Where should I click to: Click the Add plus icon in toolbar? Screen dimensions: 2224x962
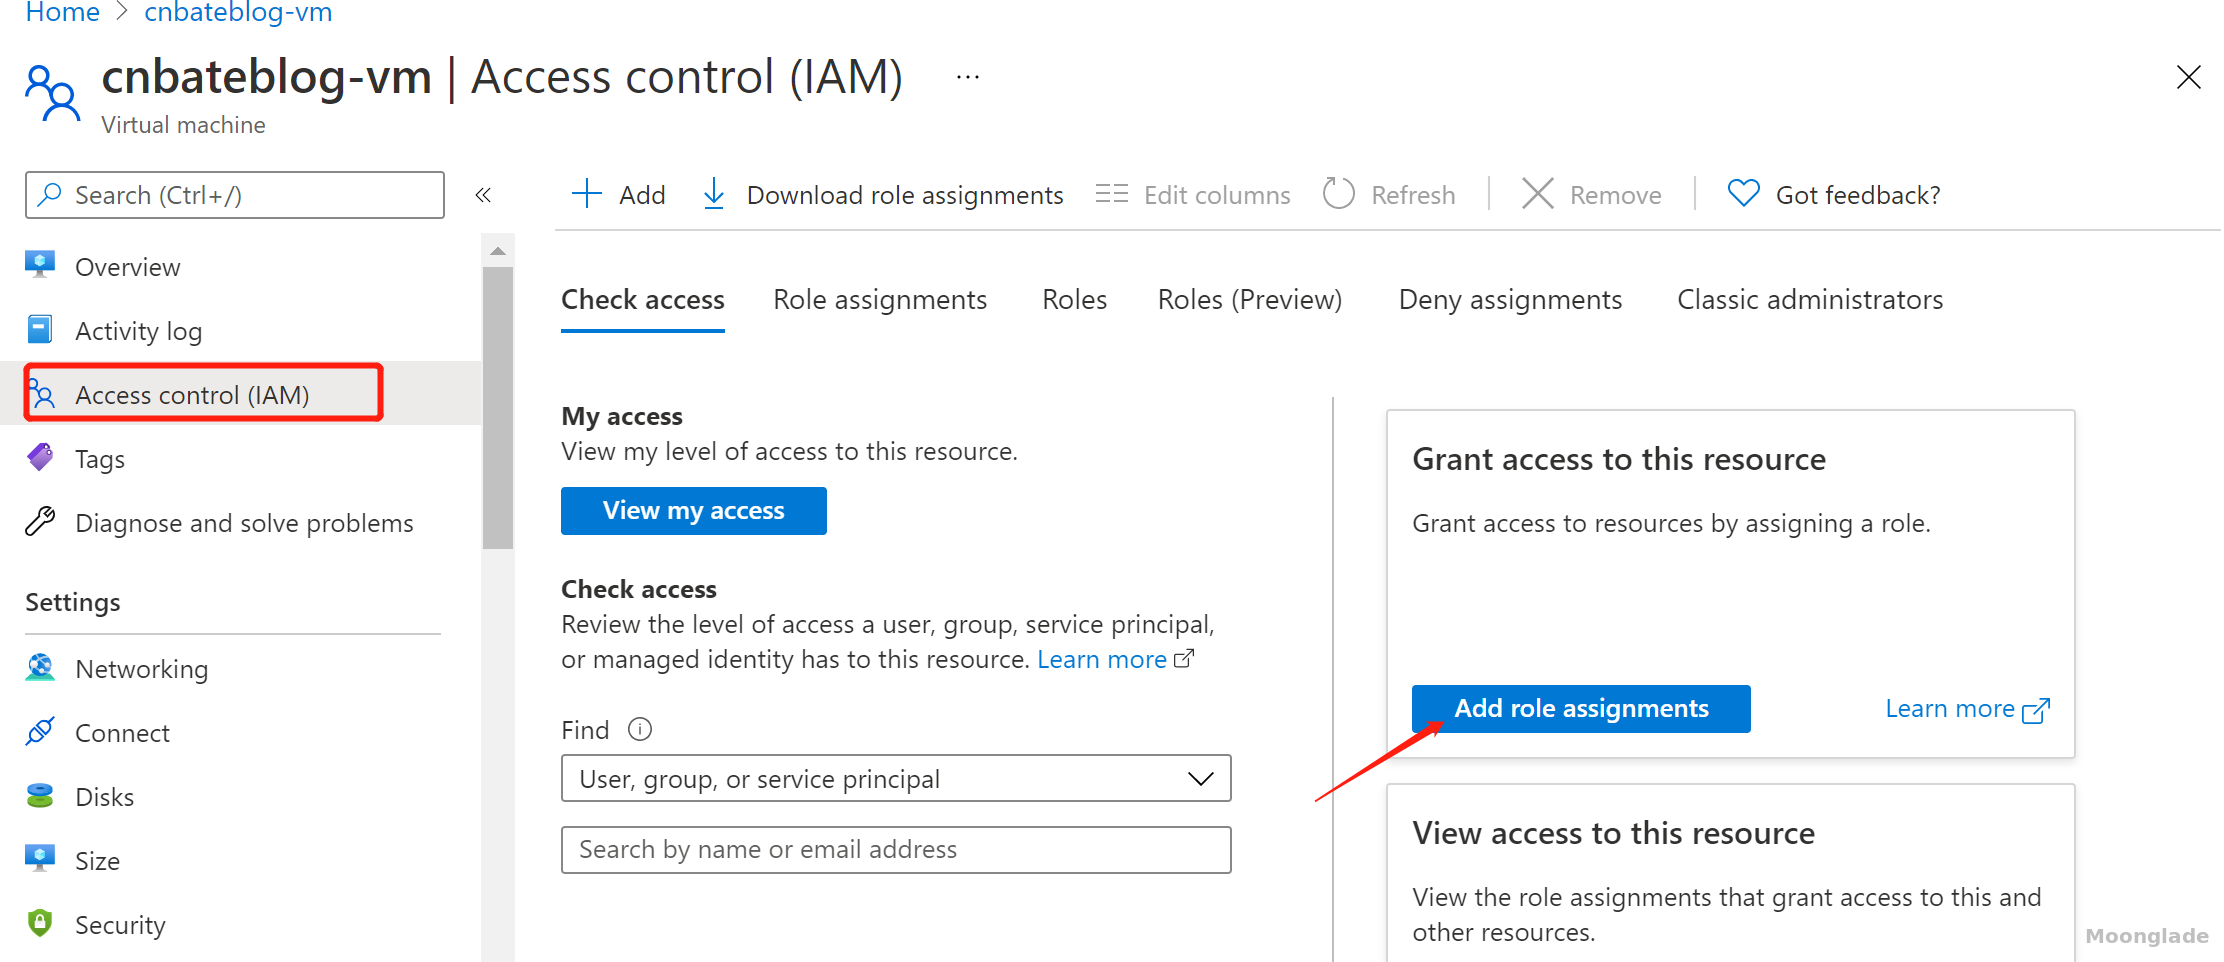point(586,194)
